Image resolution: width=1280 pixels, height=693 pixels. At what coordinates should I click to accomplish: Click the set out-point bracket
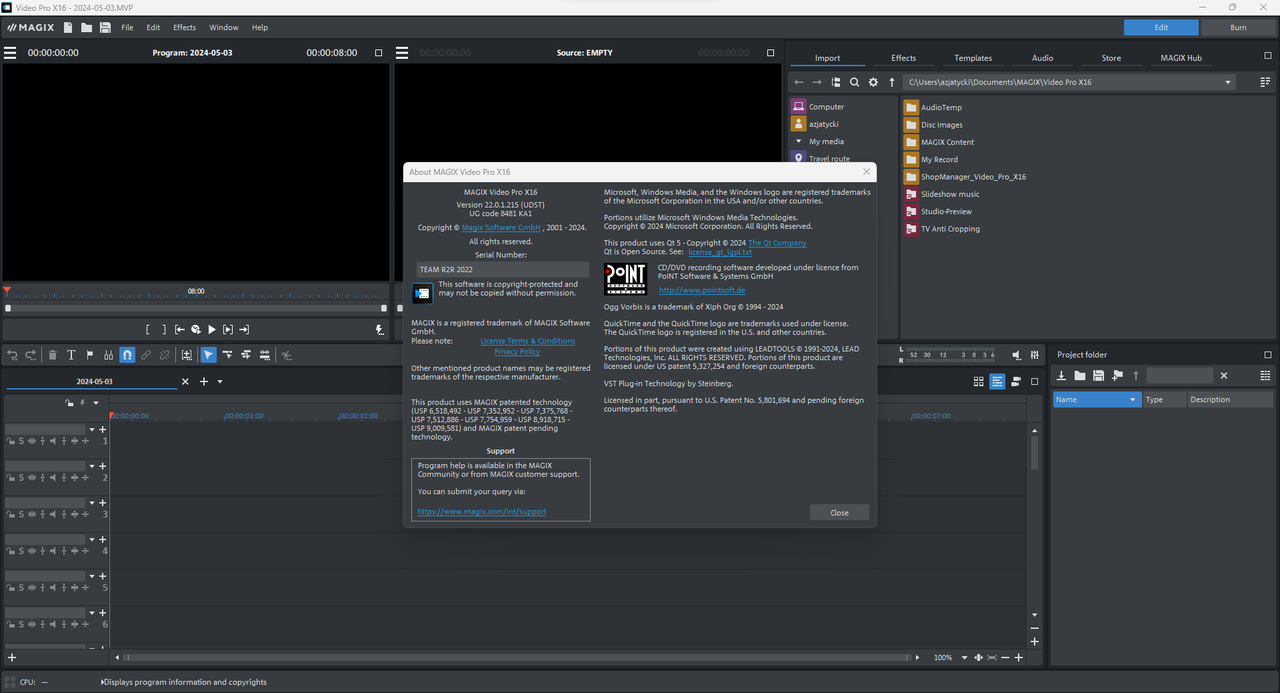163,329
